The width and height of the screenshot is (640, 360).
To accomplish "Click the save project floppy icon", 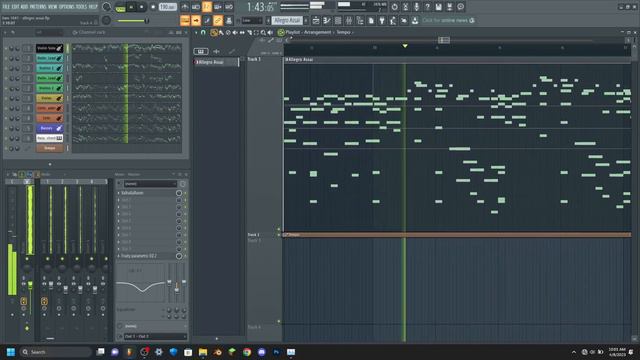I will pos(438,7).
